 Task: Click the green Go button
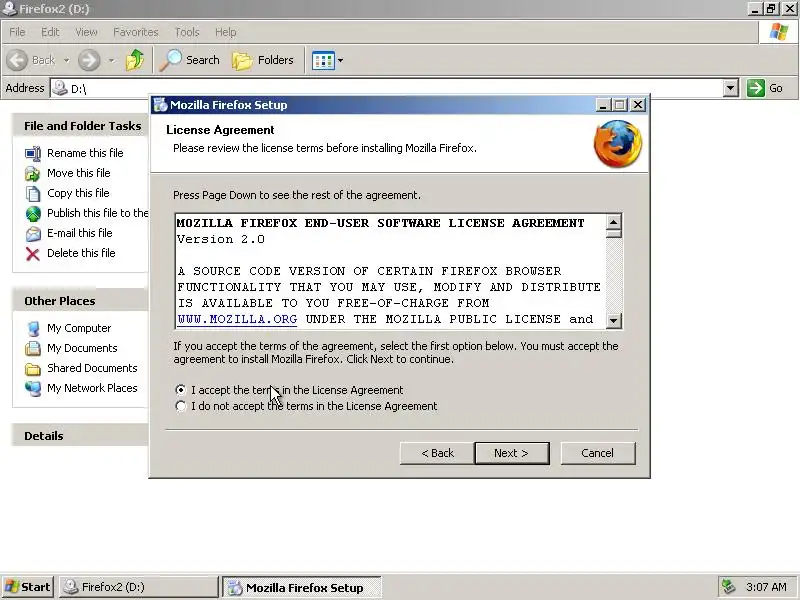[764, 88]
